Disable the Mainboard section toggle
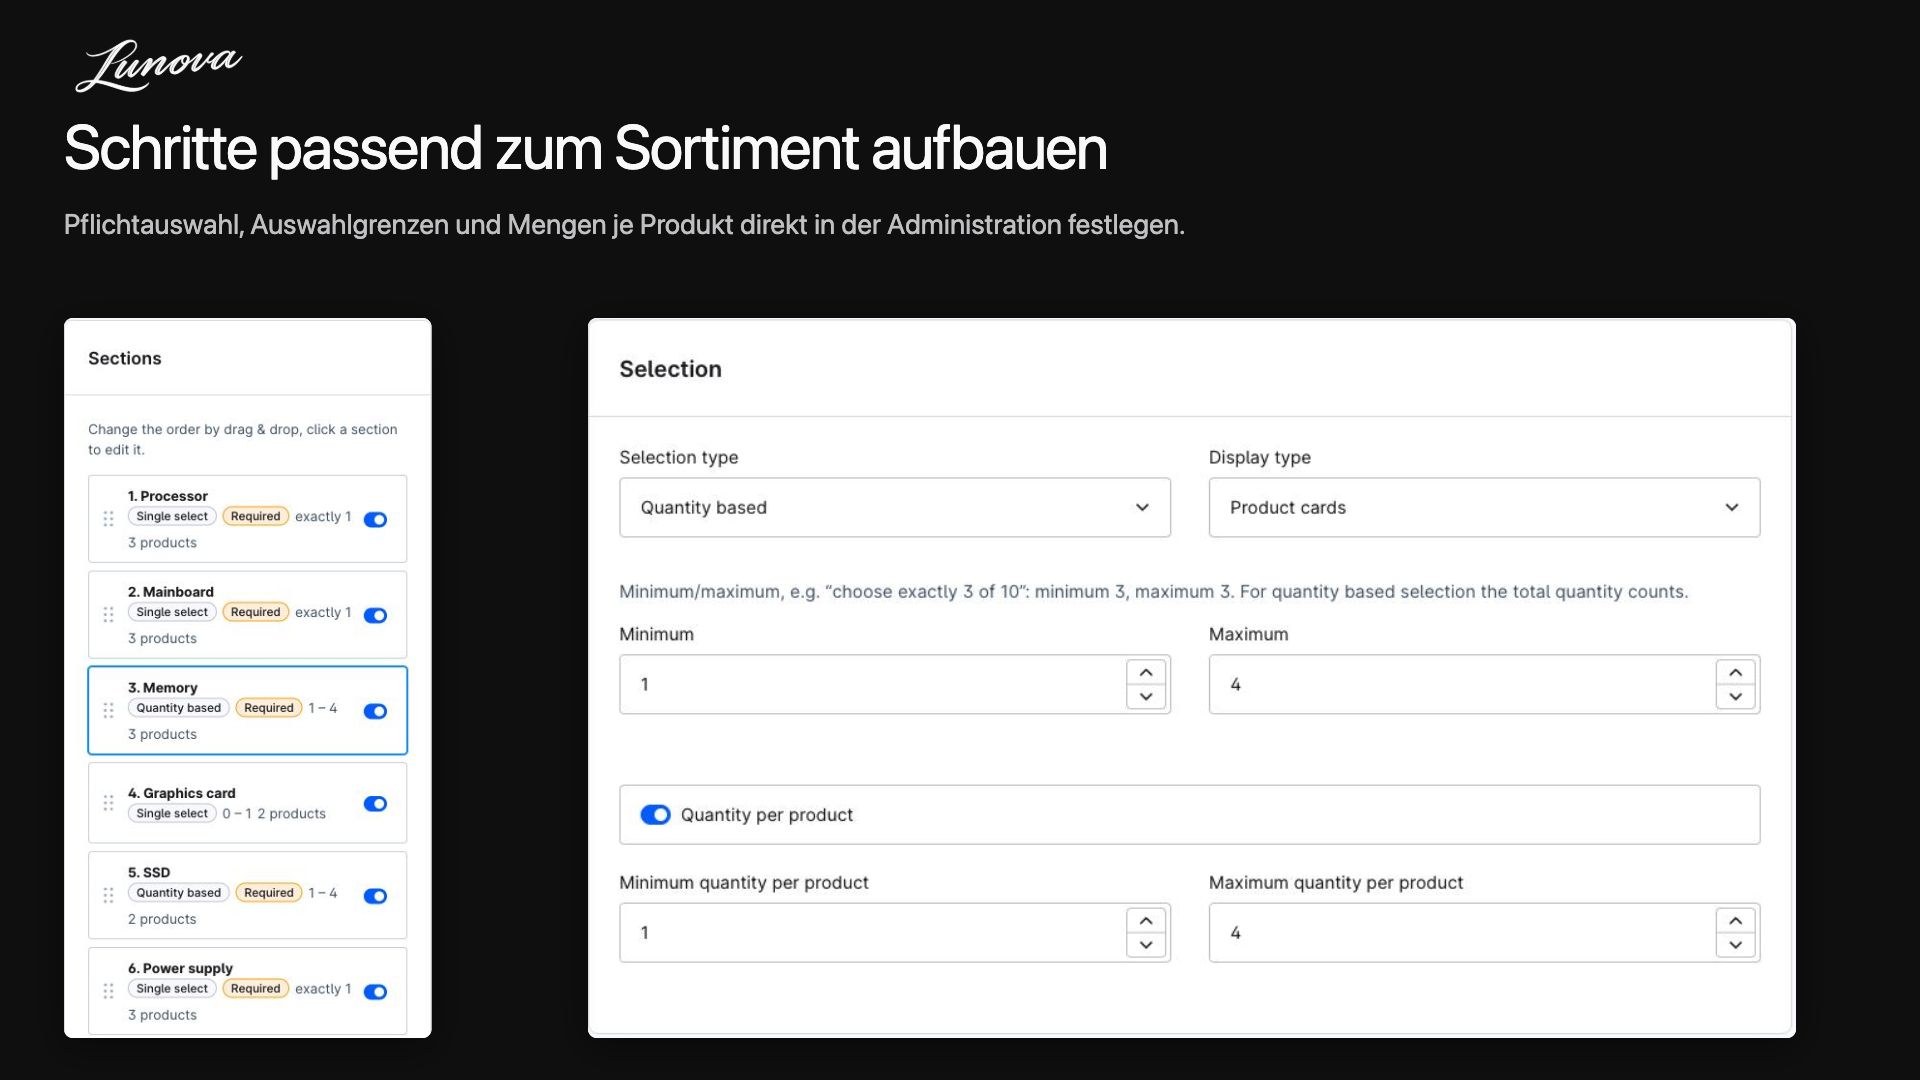Viewport: 1920px width, 1080px height. (375, 615)
